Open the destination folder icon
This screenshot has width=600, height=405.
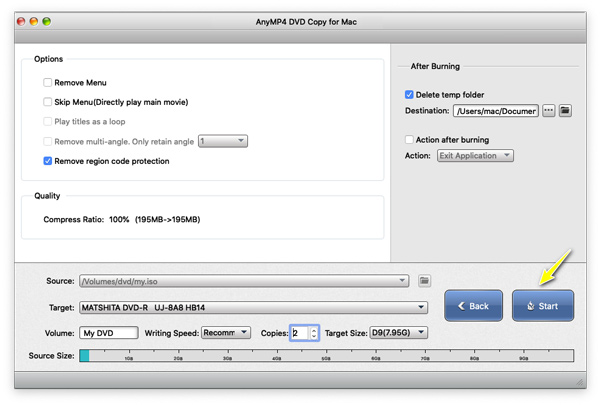point(565,110)
